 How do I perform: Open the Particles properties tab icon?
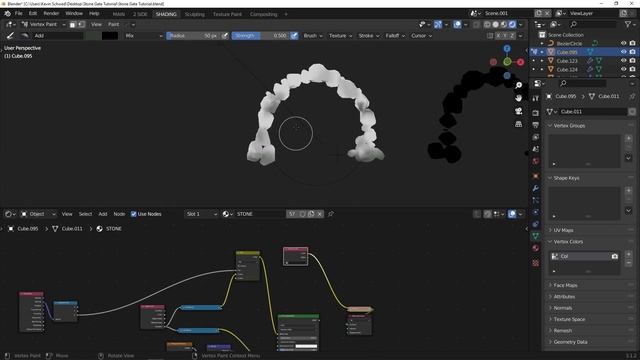click(536, 200)
